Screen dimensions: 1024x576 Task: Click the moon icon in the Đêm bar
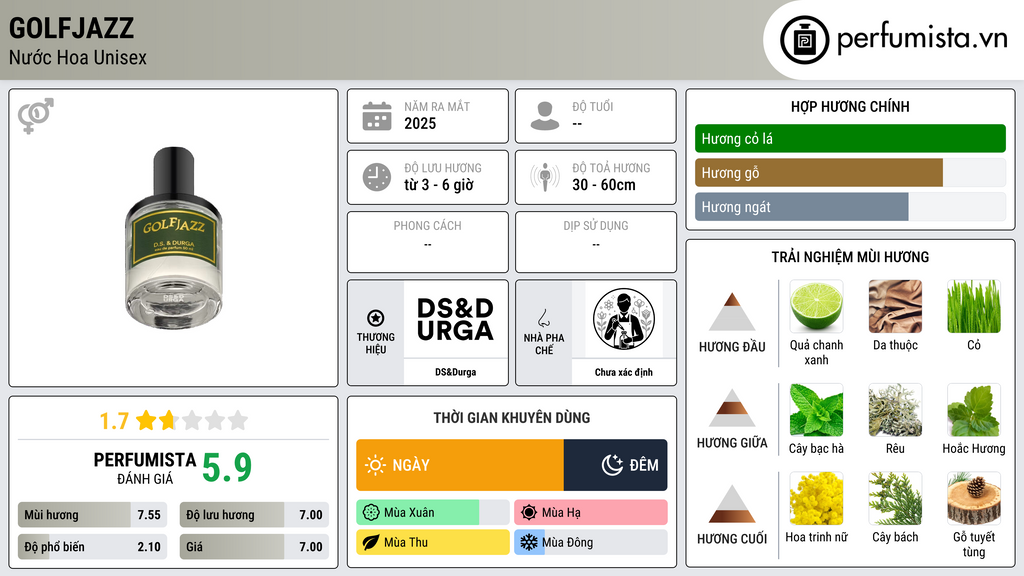pos(612,465)
